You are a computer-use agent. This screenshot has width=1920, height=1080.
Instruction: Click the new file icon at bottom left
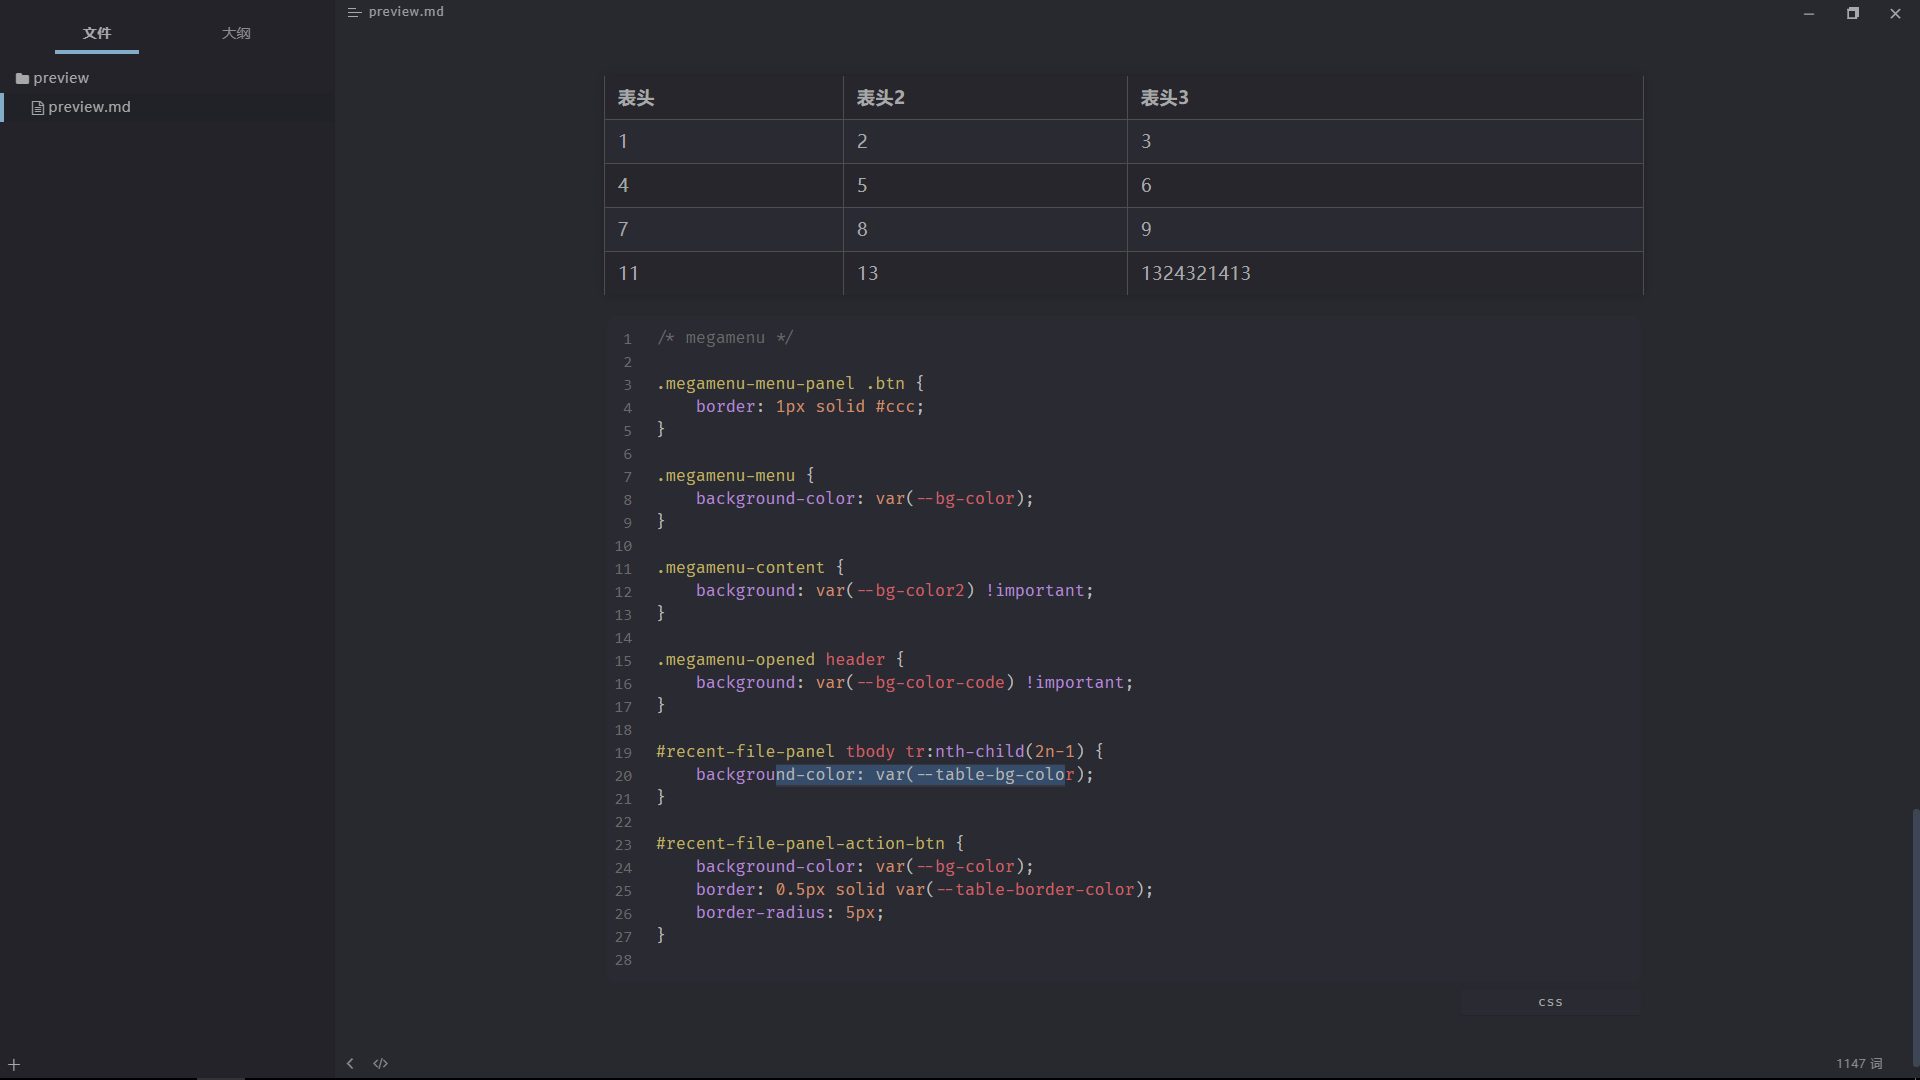(x=15, y=1064)
